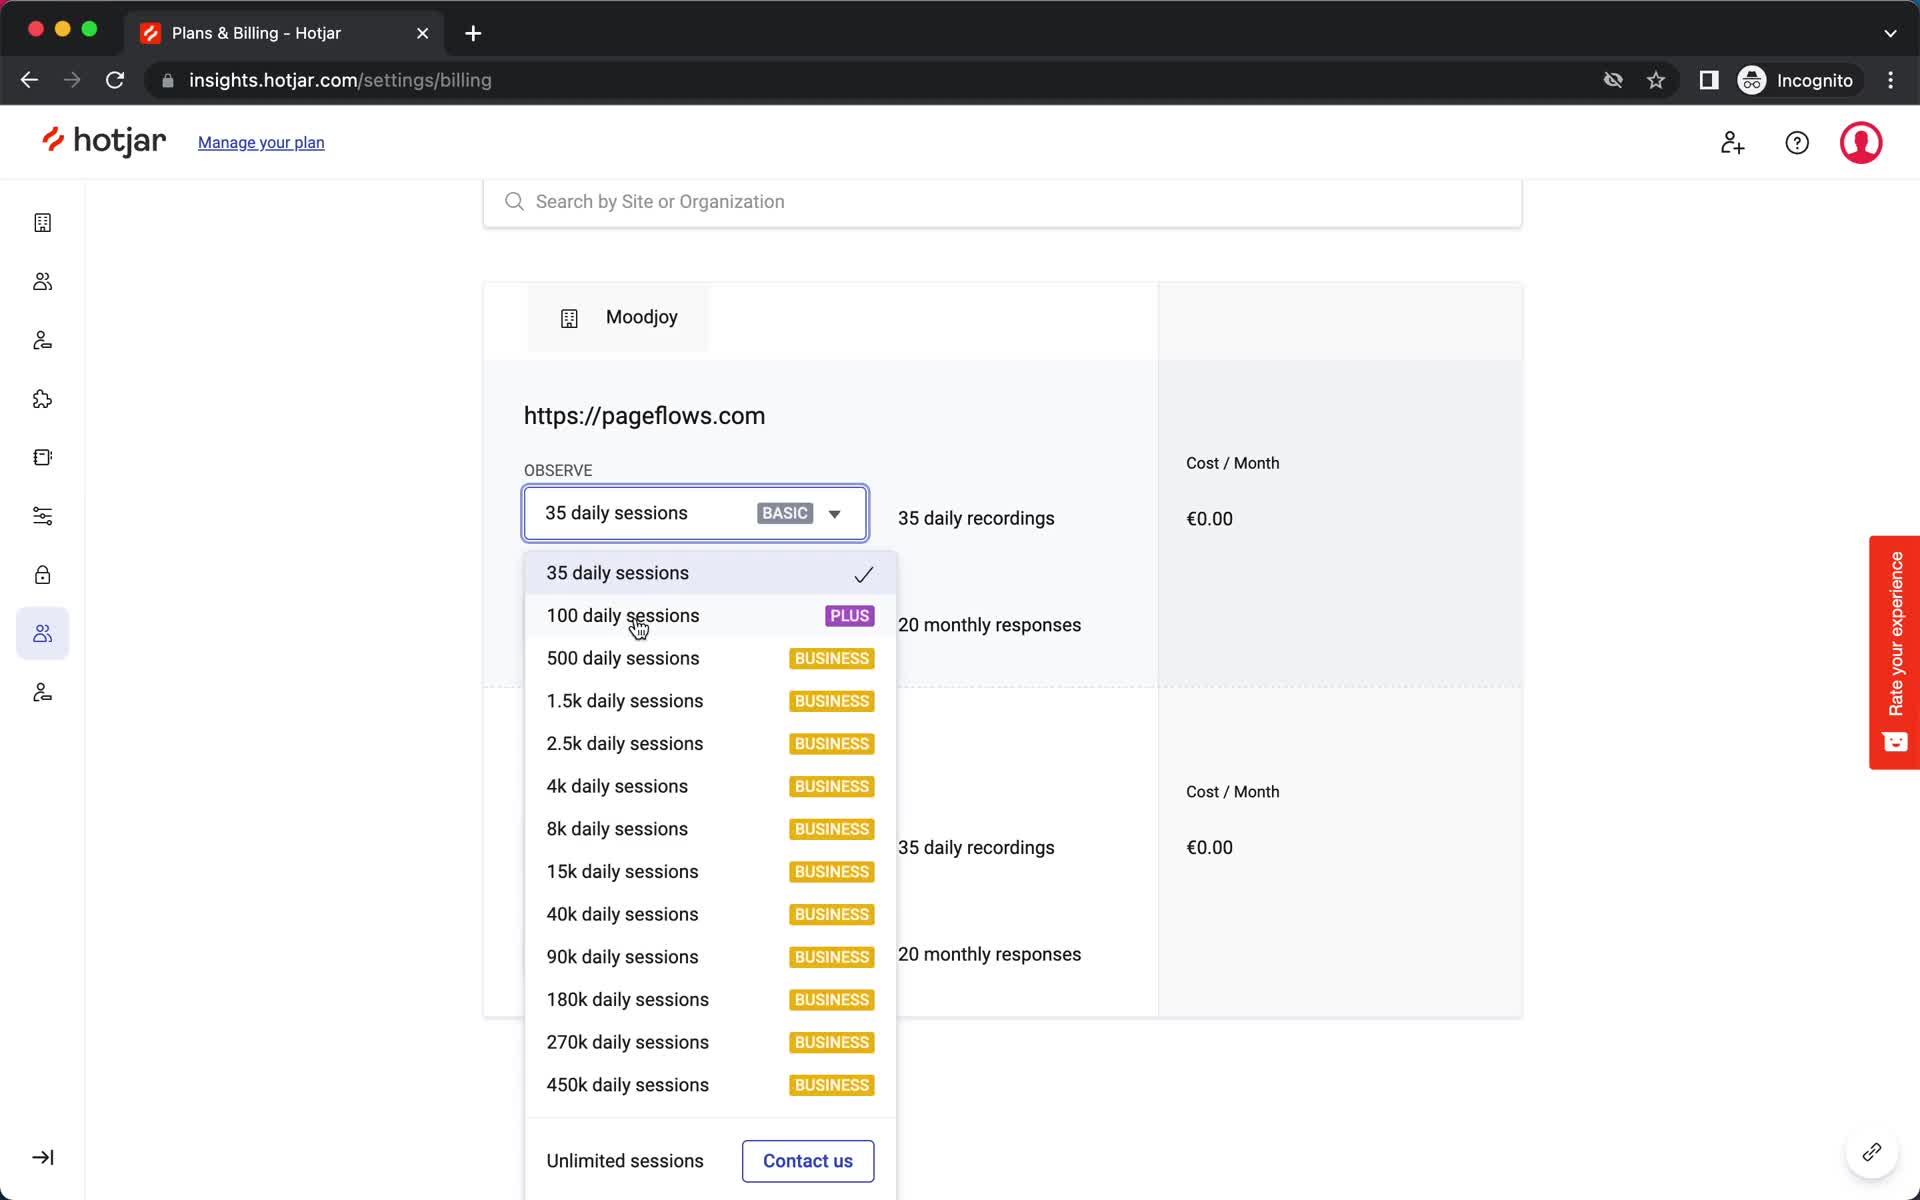Choose 40k daily sessions option
Viewport: 1920px width, 1200px height.
[710, 914]
